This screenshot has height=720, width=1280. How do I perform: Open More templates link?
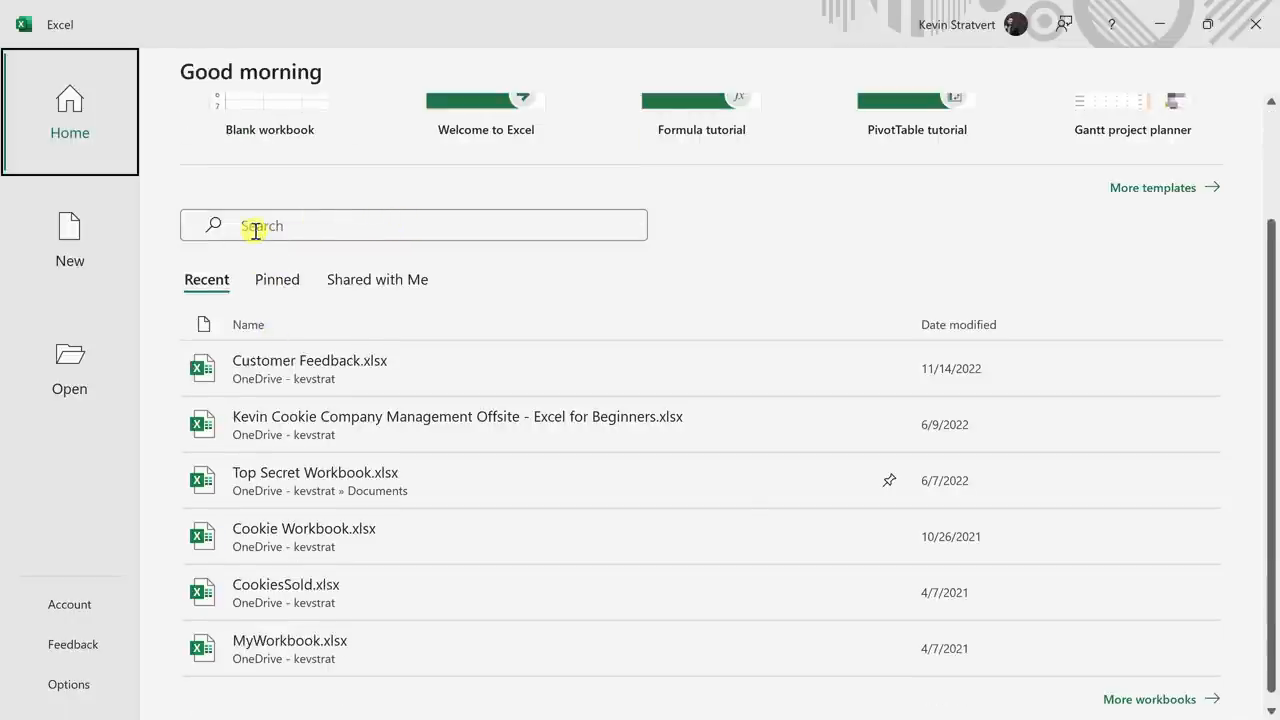1164,188
